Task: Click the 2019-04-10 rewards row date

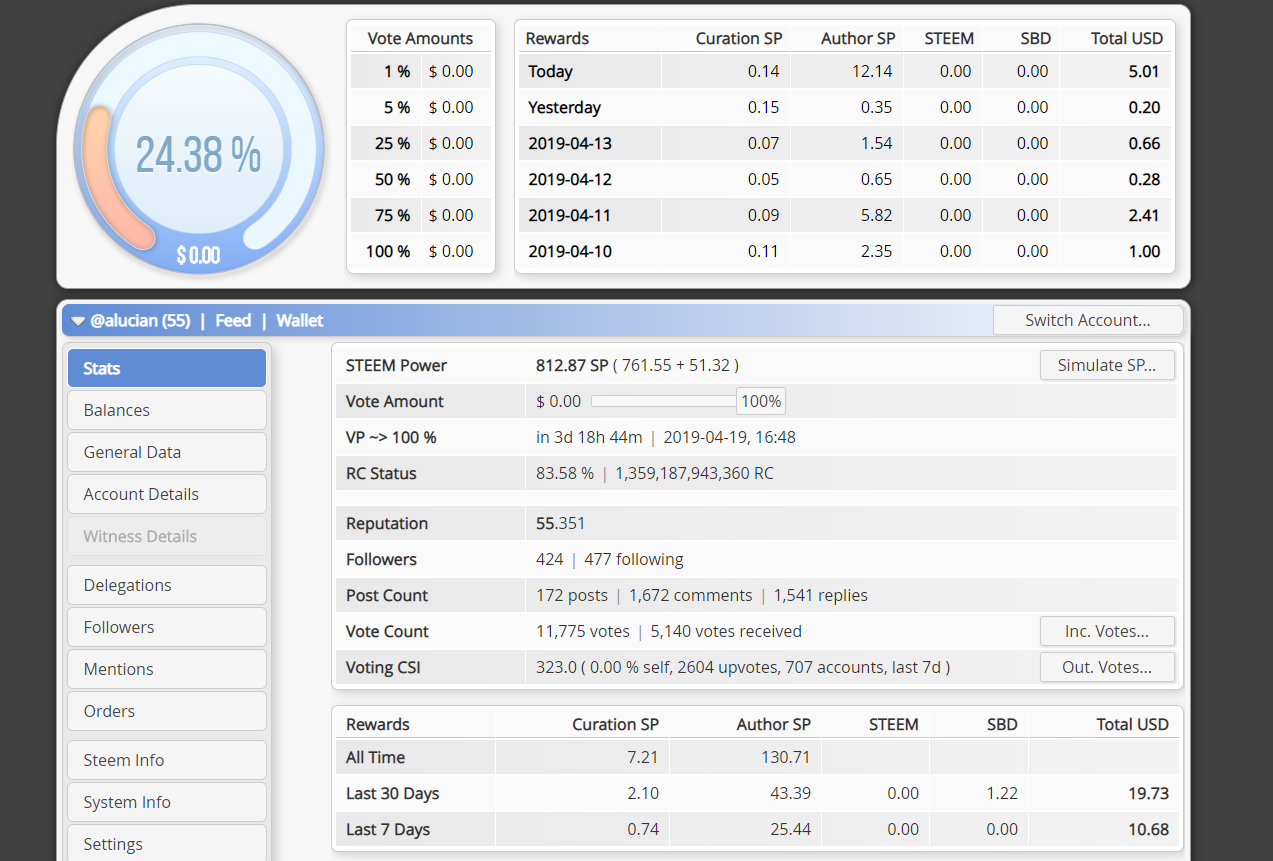Action: click(569, 251)
